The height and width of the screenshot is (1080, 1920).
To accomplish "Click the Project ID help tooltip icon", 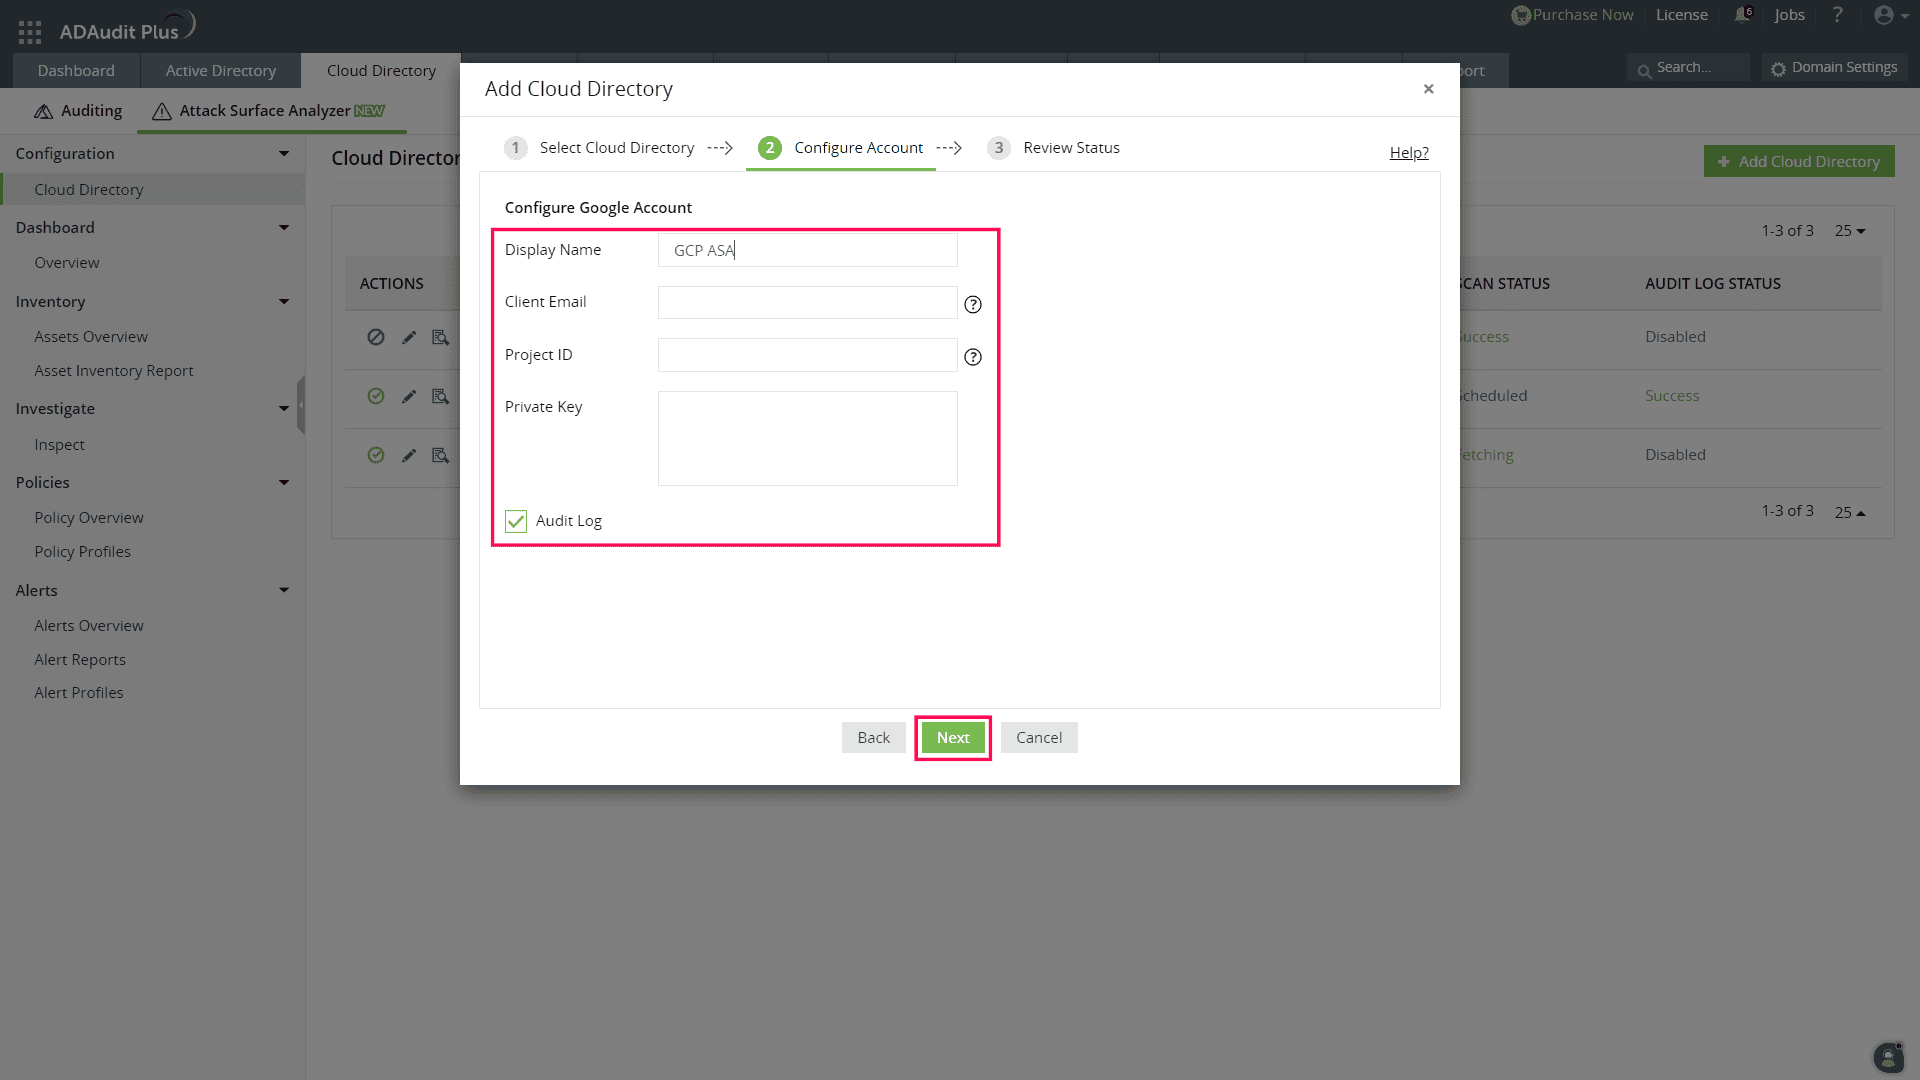I will tap(973, 356).
